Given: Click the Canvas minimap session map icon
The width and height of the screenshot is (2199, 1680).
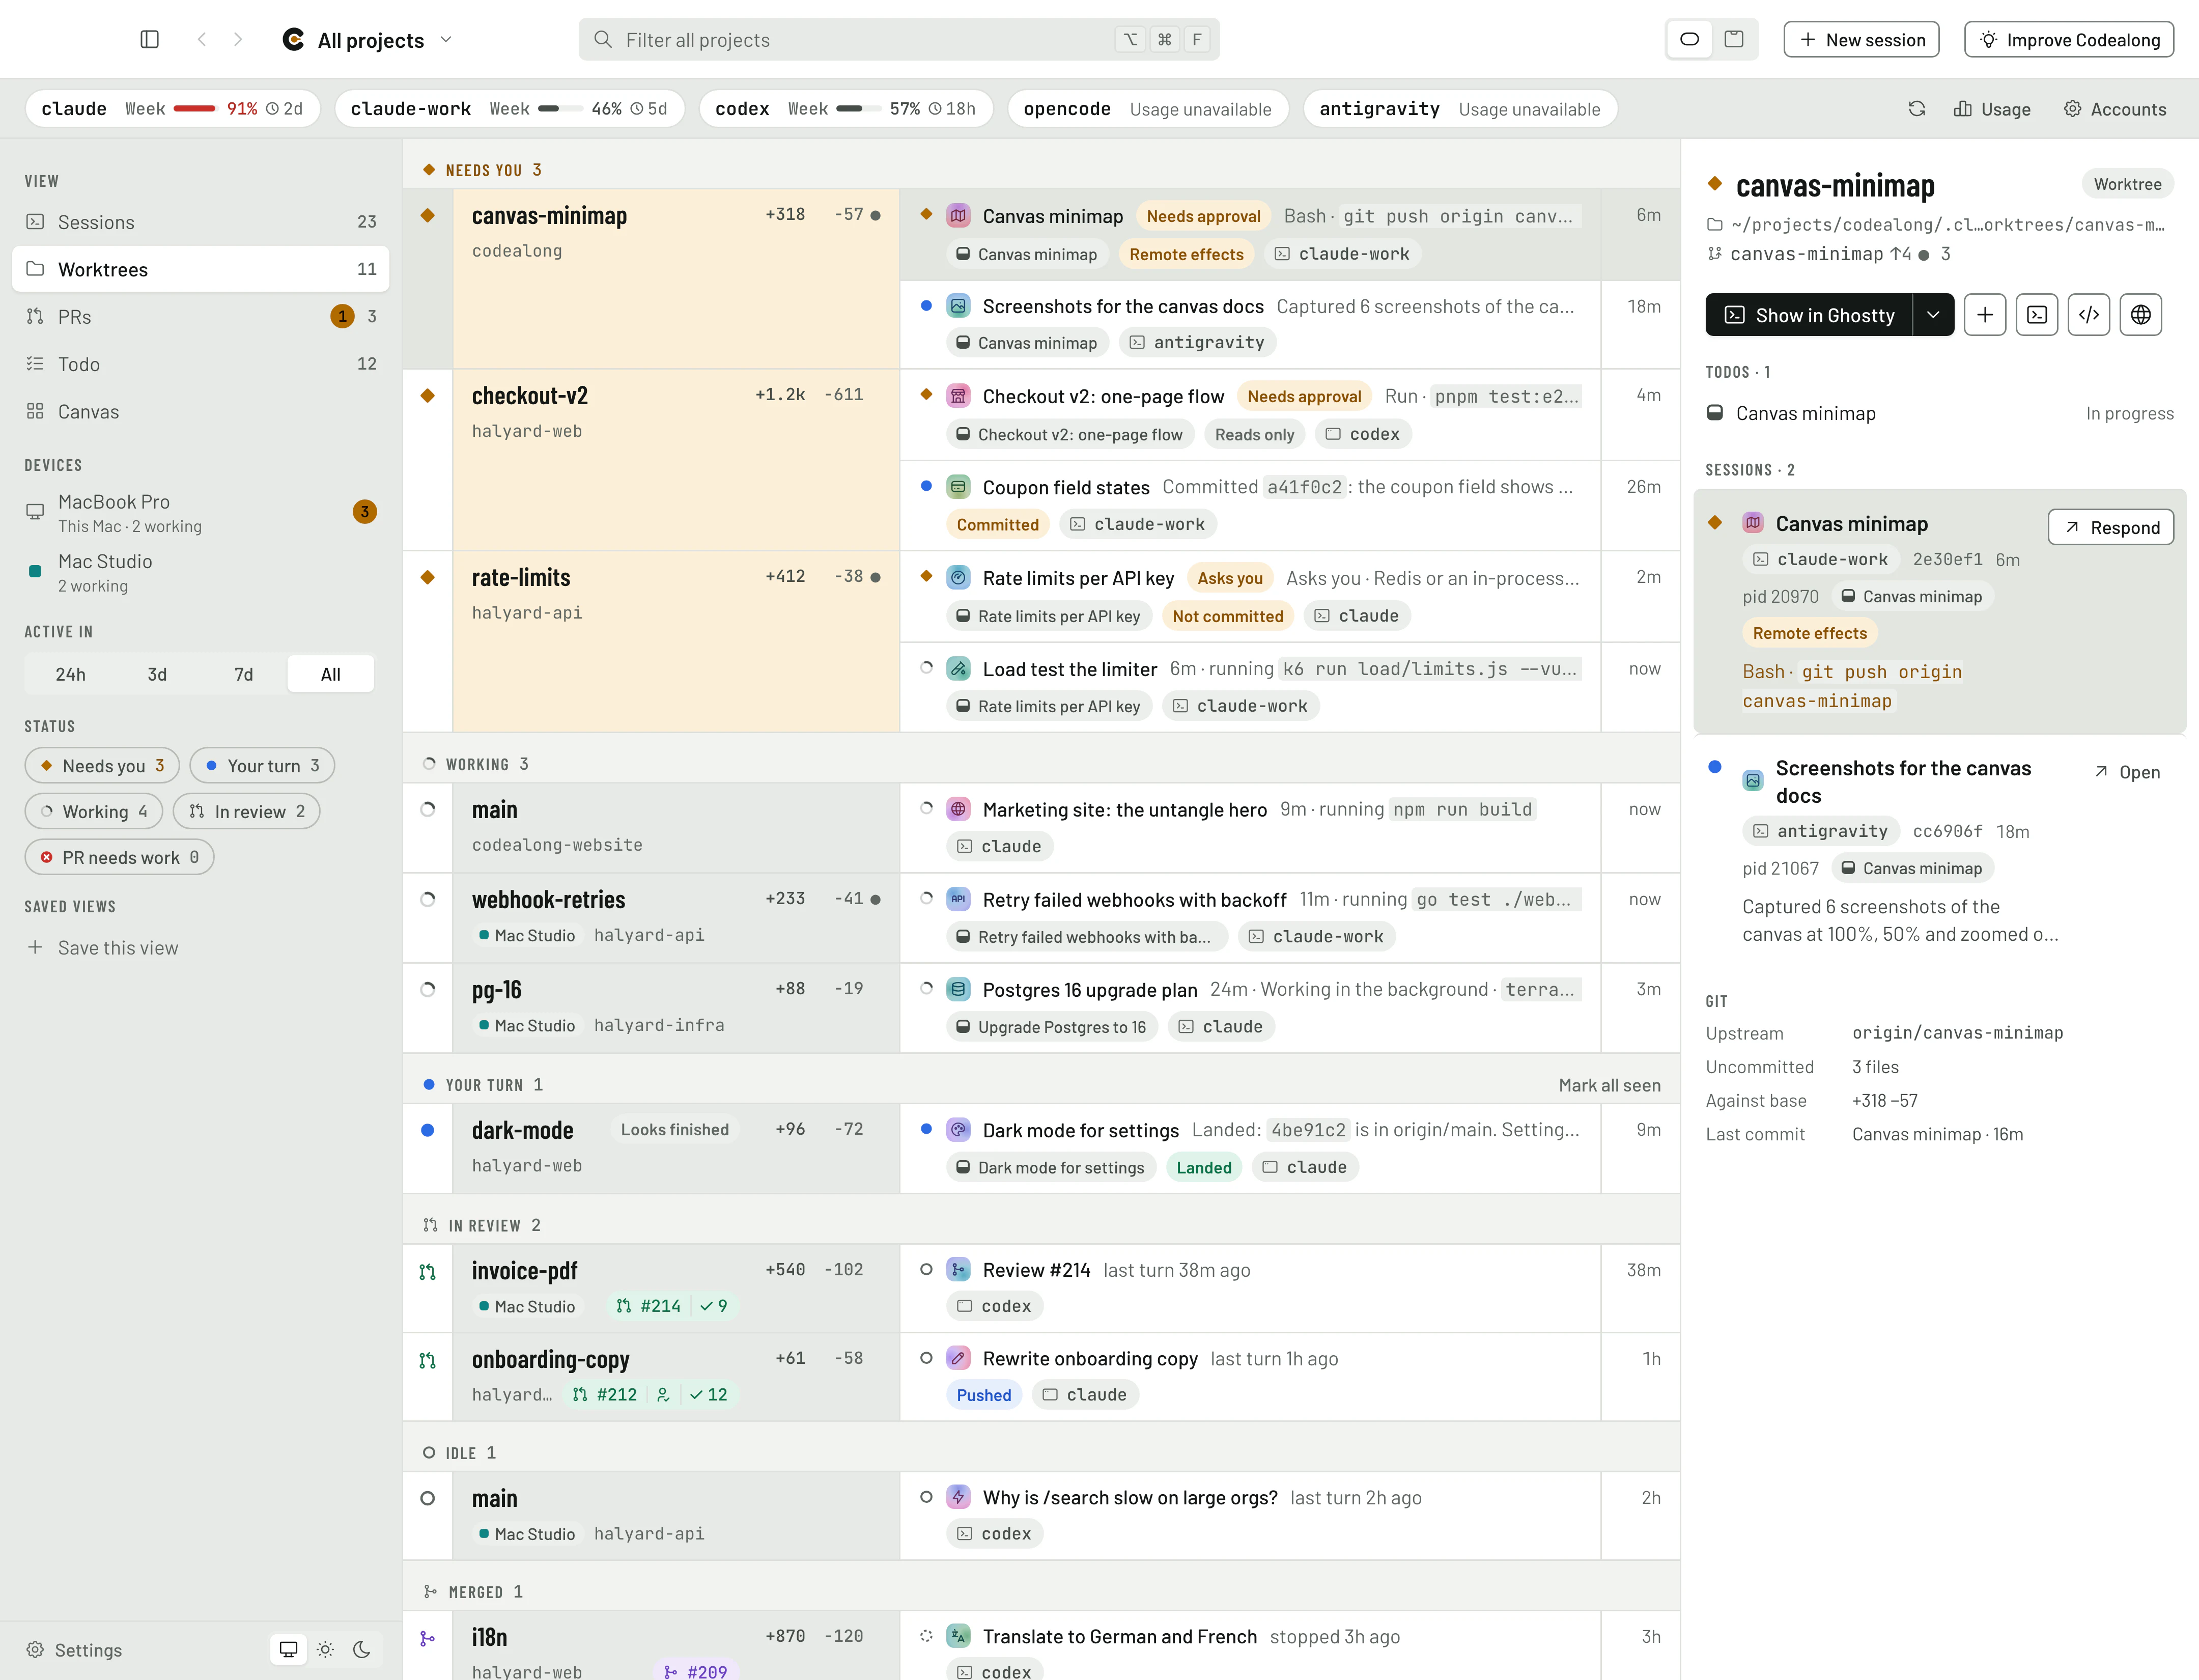Looking at the screenshot, I should click(x=958, y=215).
